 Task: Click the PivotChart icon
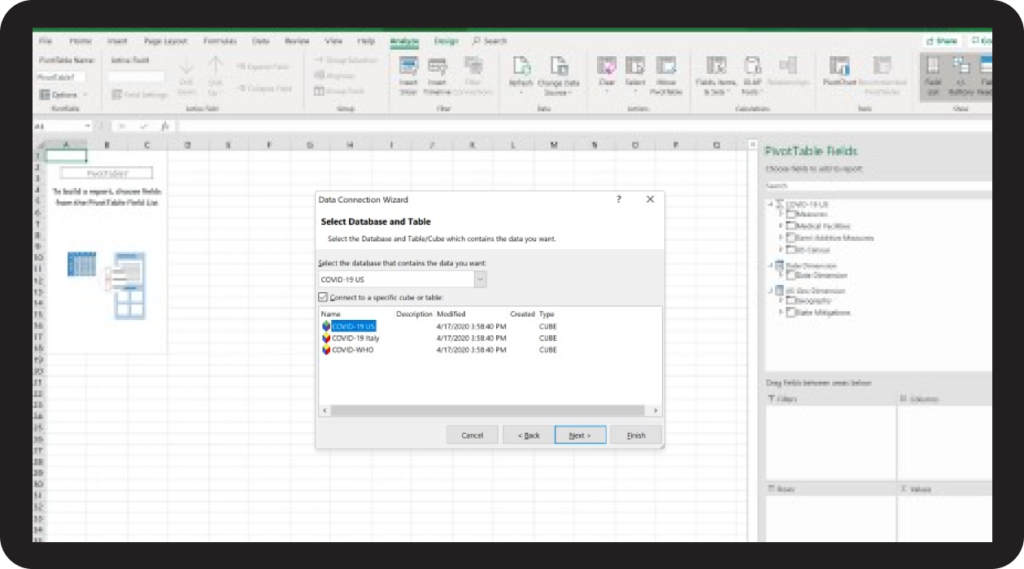(x=839, y=67)
